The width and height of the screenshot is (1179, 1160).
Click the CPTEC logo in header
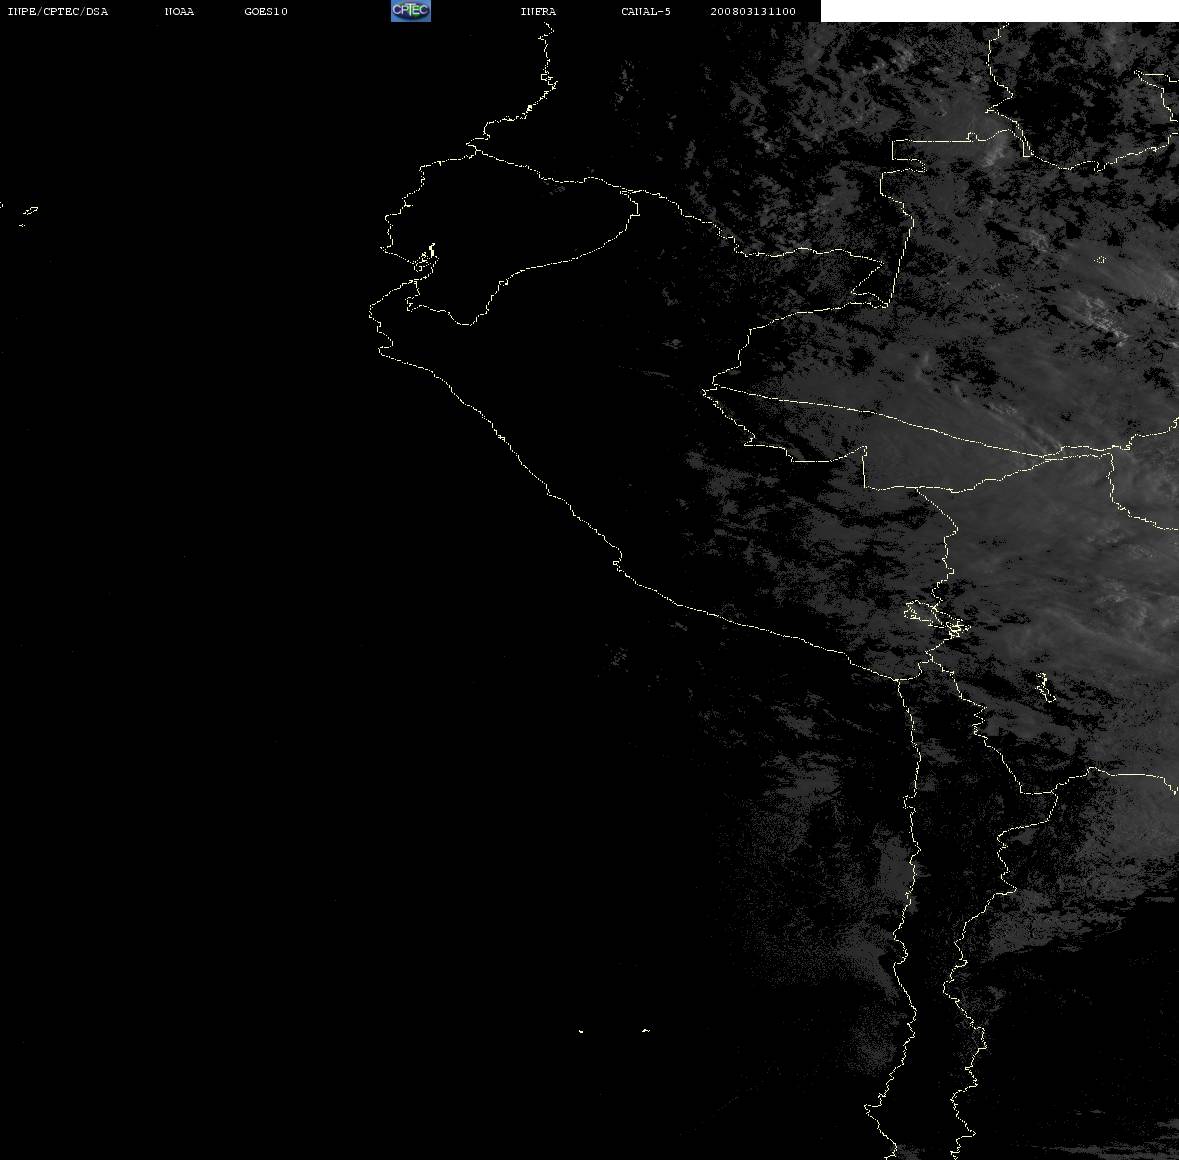[411, 11]
